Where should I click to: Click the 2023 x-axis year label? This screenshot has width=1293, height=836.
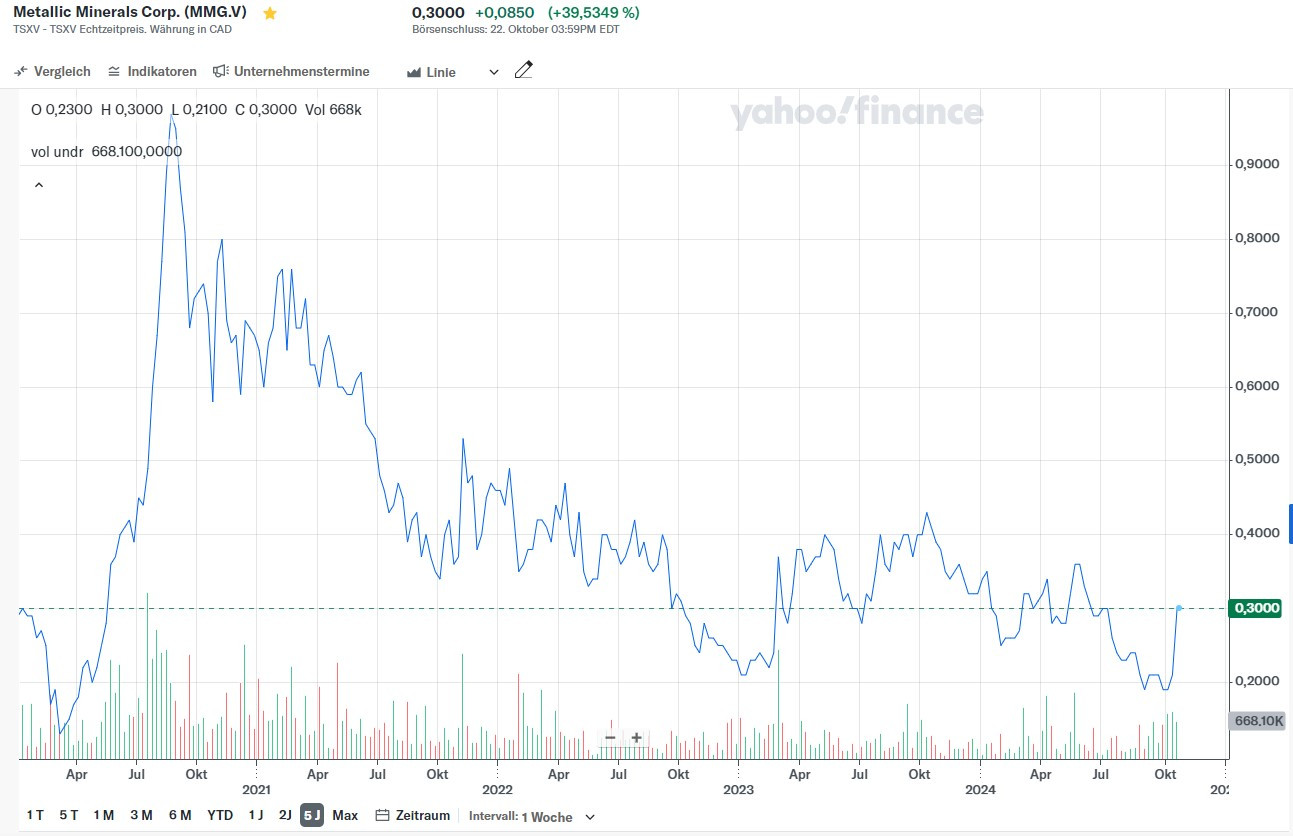(738, 790)
